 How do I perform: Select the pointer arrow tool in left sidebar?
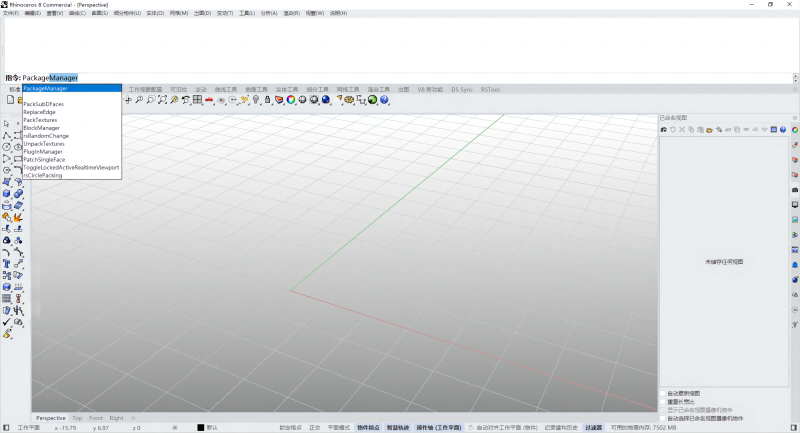pos(7,123)
